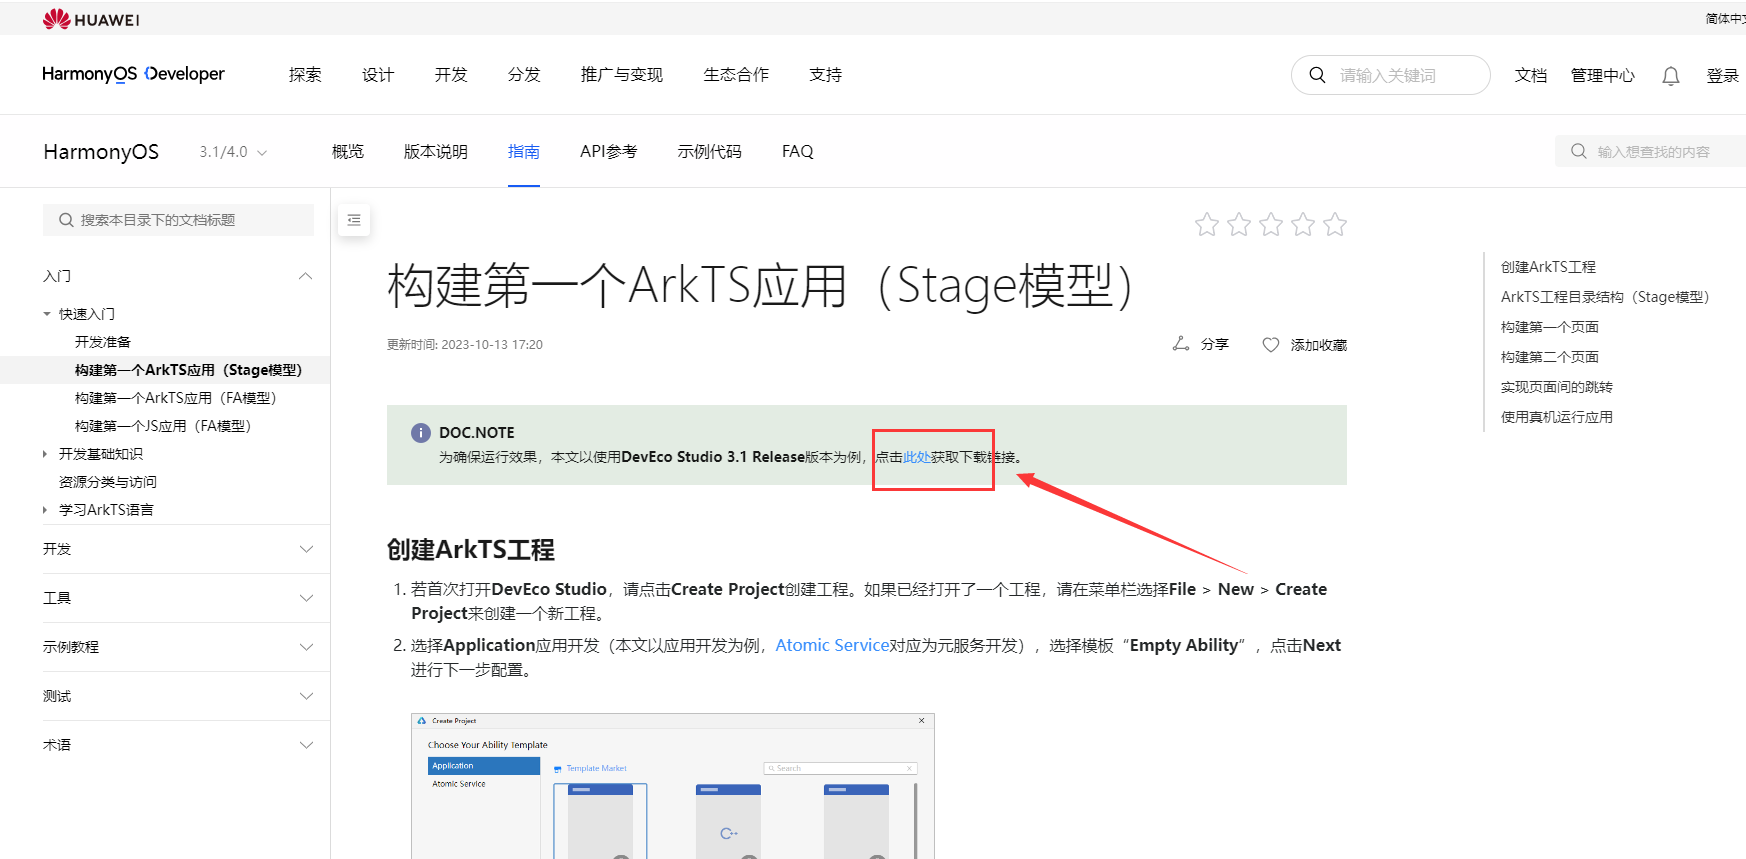The height and width of the screenshot is (859, 1746).
Task: Jump to 使用真机运行应用 in the outline
Action: click(1557, 417)
